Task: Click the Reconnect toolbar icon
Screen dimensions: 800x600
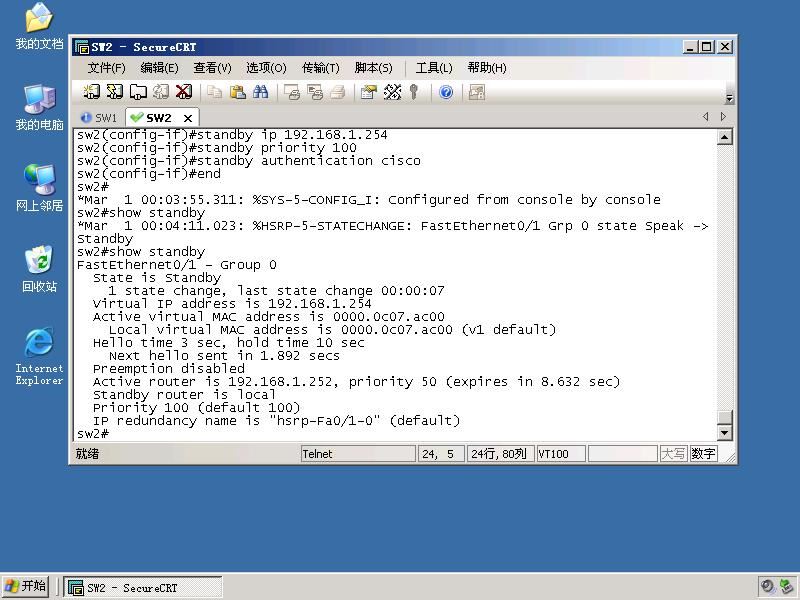Action: (x=161, y=92)
